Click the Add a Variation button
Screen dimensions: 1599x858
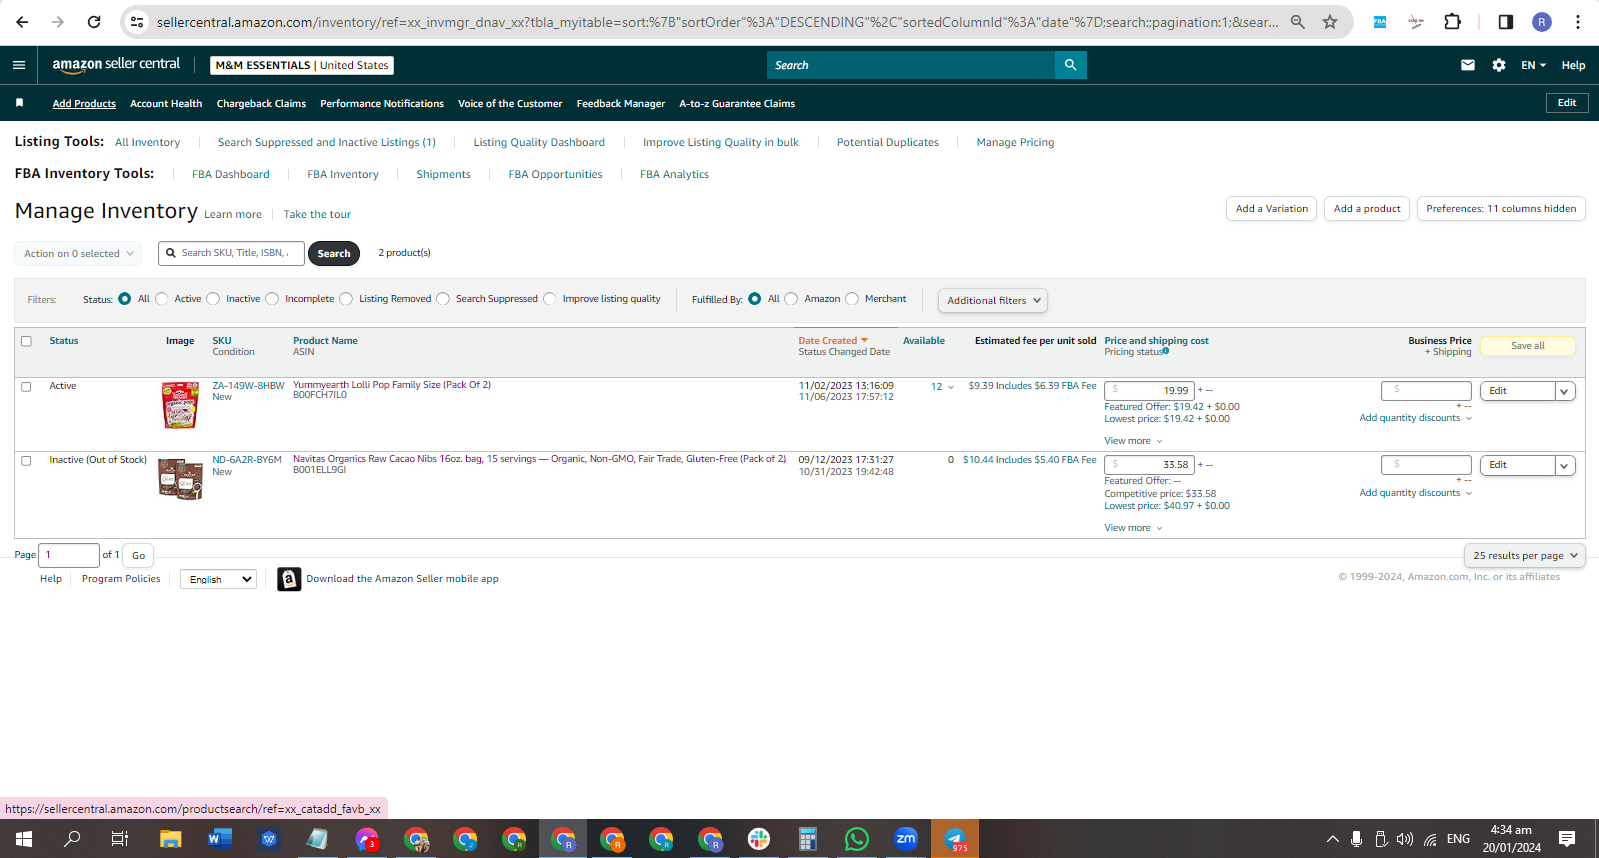click(1271, 209)
